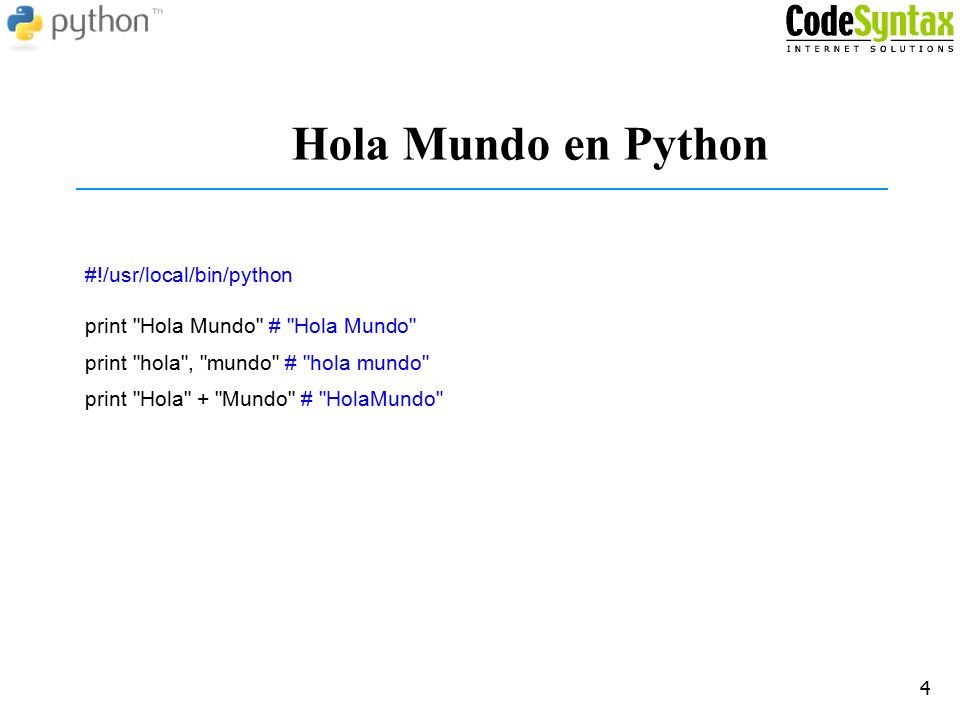This screenshot has height=720, width=960.
Task: Click the code 'print "hola", "mundo"'
Action: coord(182,362)
